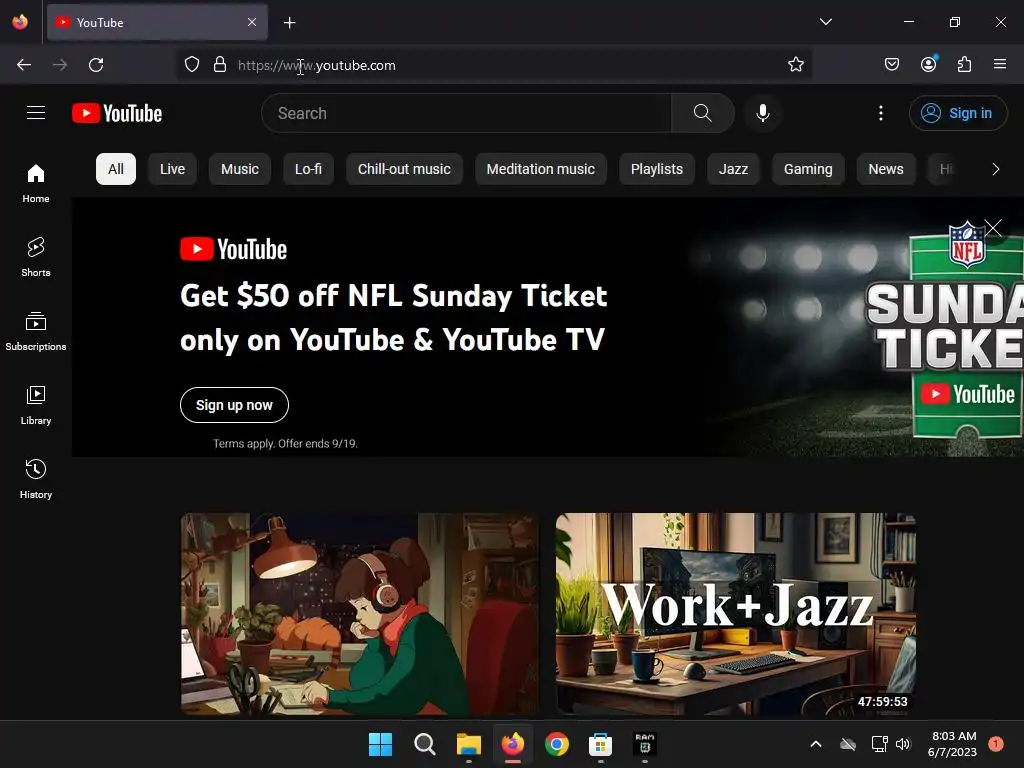
Task: Open a new tab with plus
Action: pyautogui.click(x=289, y=23)
